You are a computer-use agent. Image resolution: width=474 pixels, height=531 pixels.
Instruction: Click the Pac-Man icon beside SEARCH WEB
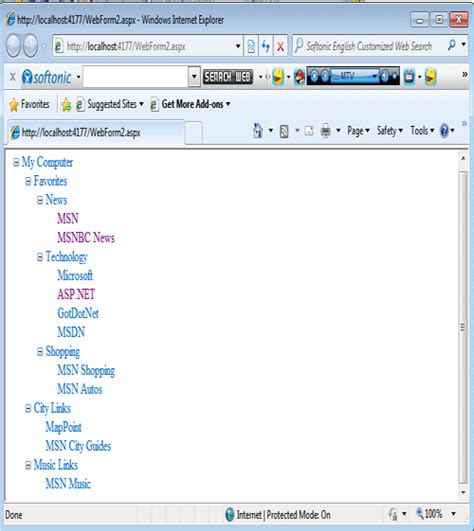coord(278,77)
